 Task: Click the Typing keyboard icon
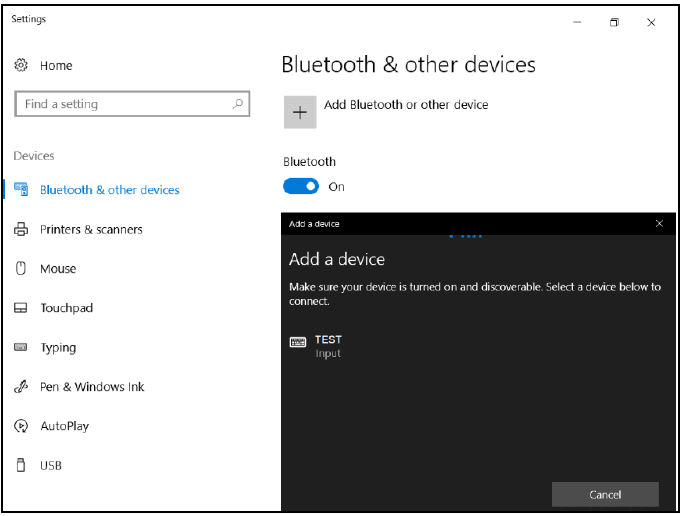[x=21, y=347]
